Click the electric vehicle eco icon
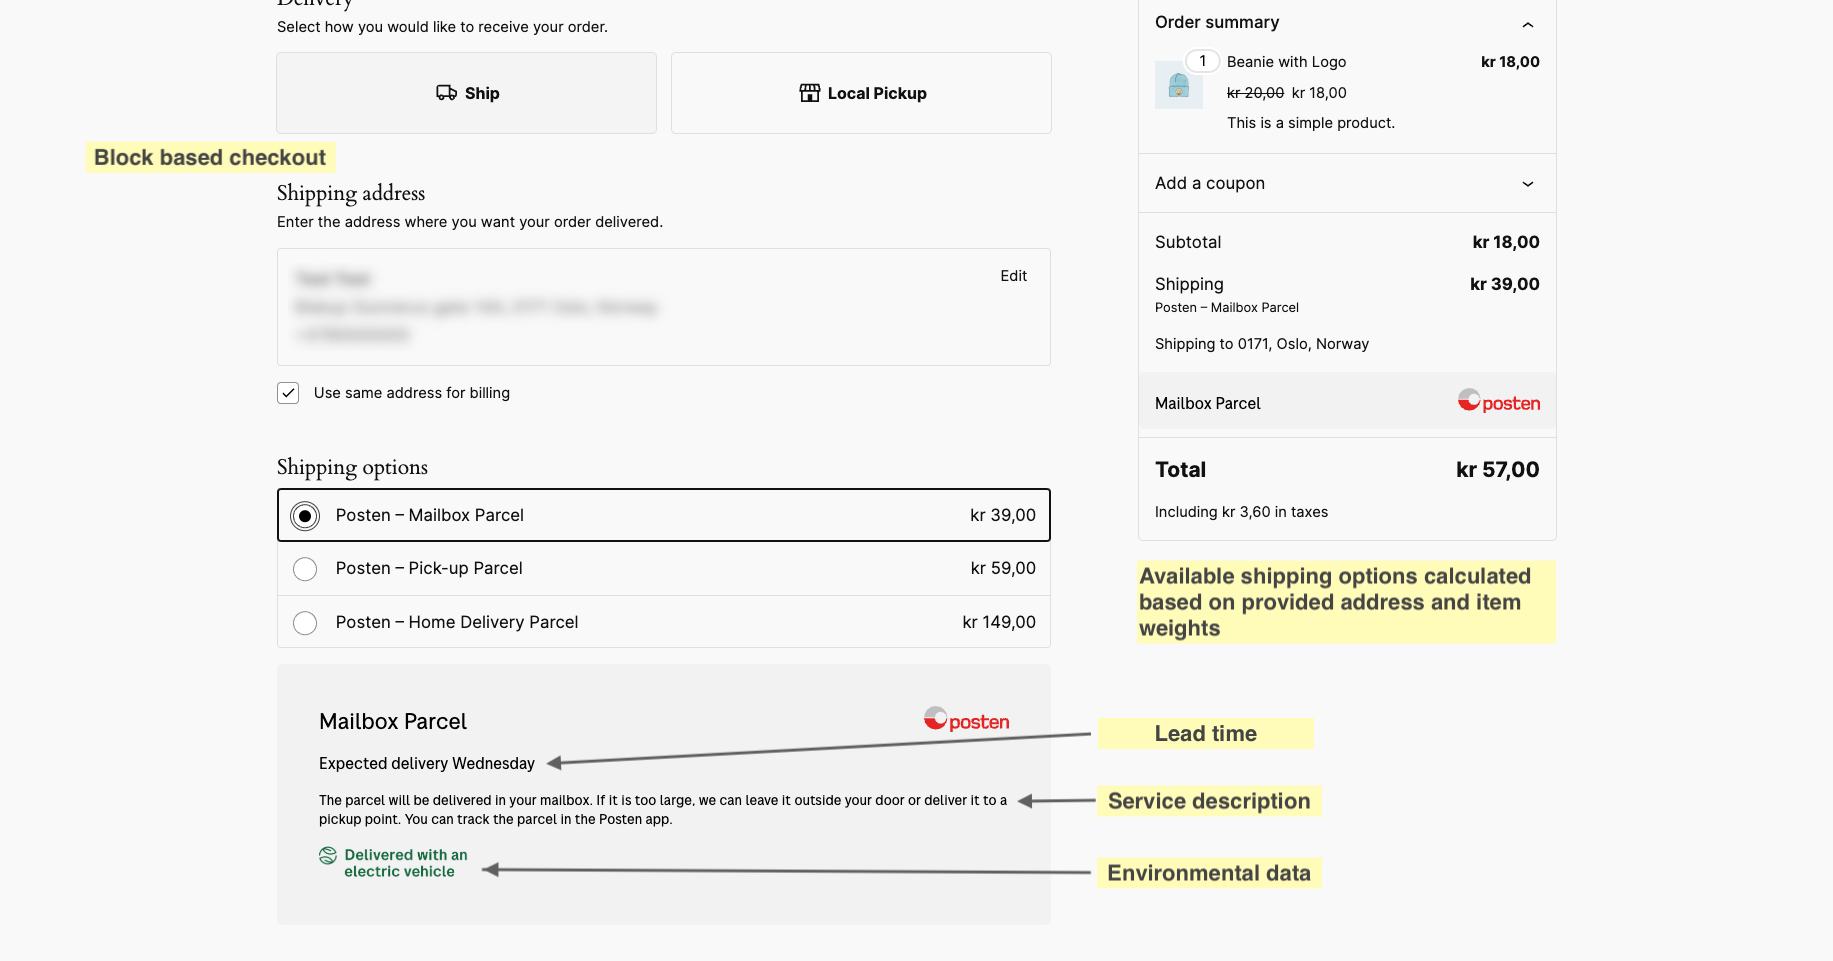 [328, 856]
